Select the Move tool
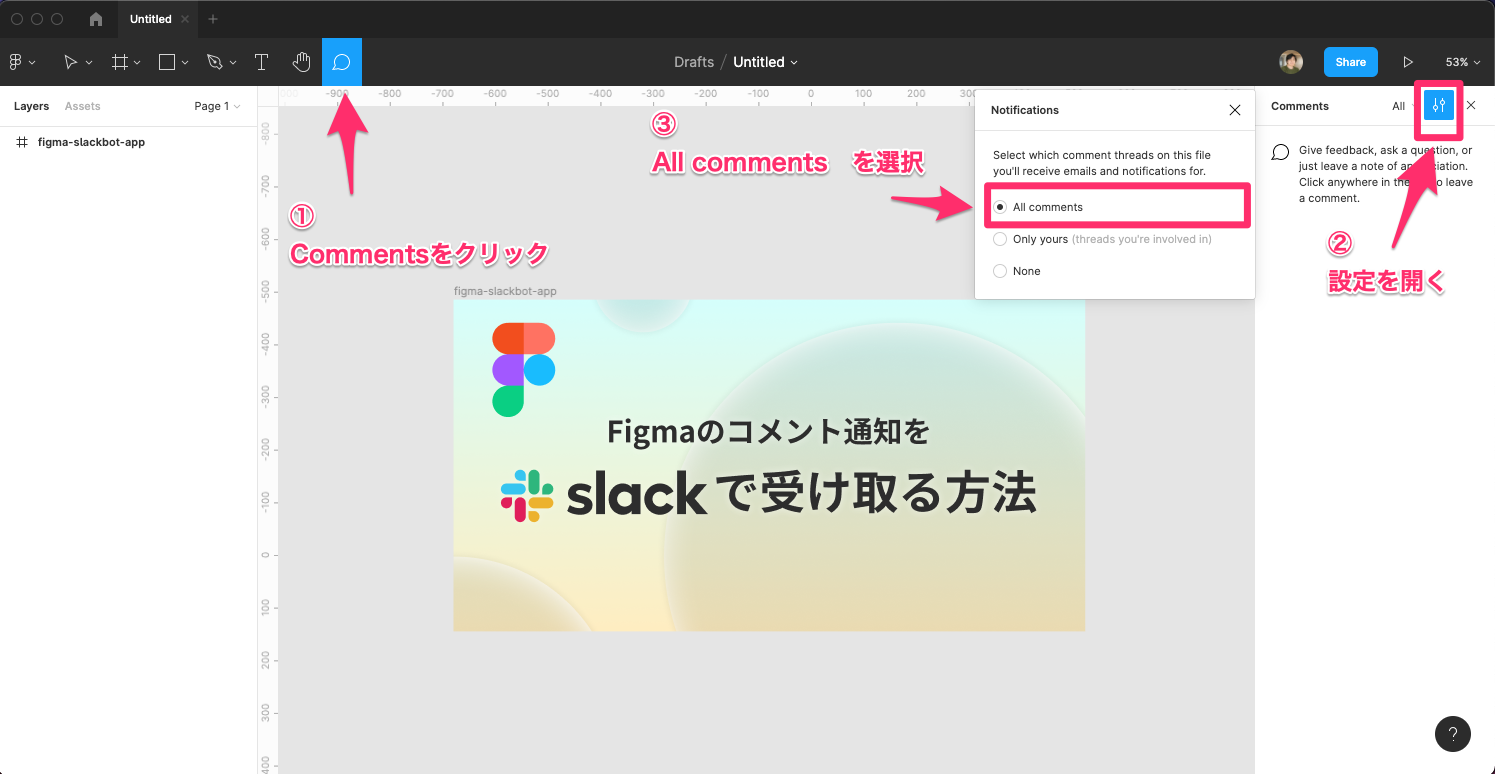Viewport: 1495px width, 774px height. tap(70, 61)
